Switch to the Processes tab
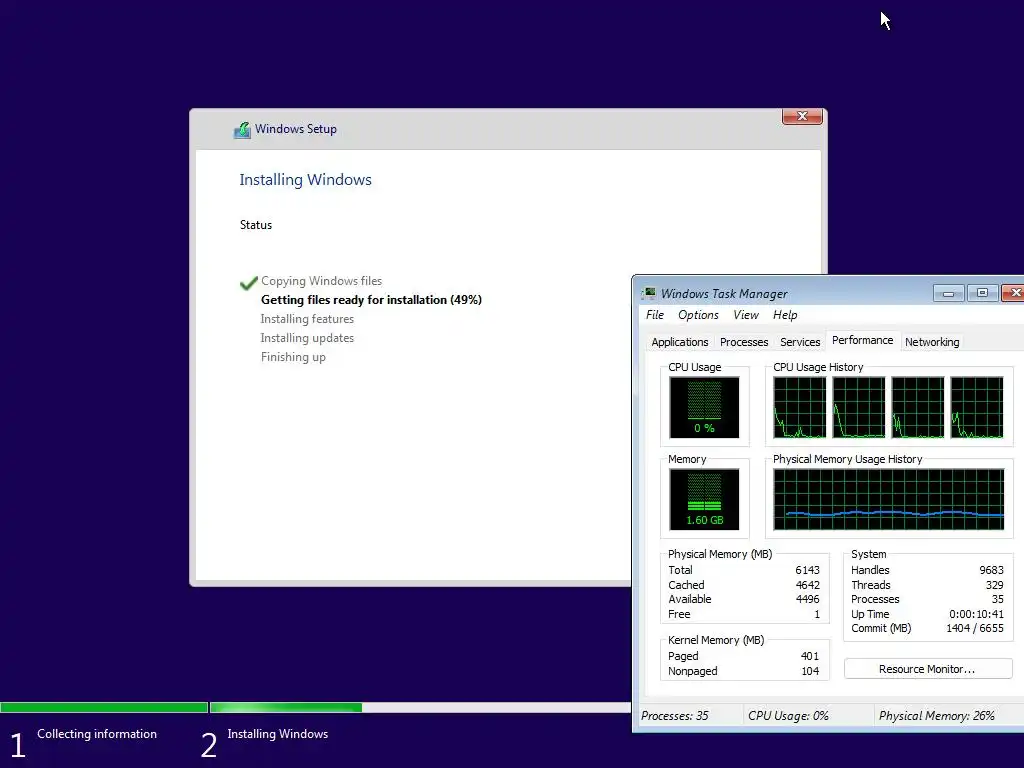 (744, 342)
